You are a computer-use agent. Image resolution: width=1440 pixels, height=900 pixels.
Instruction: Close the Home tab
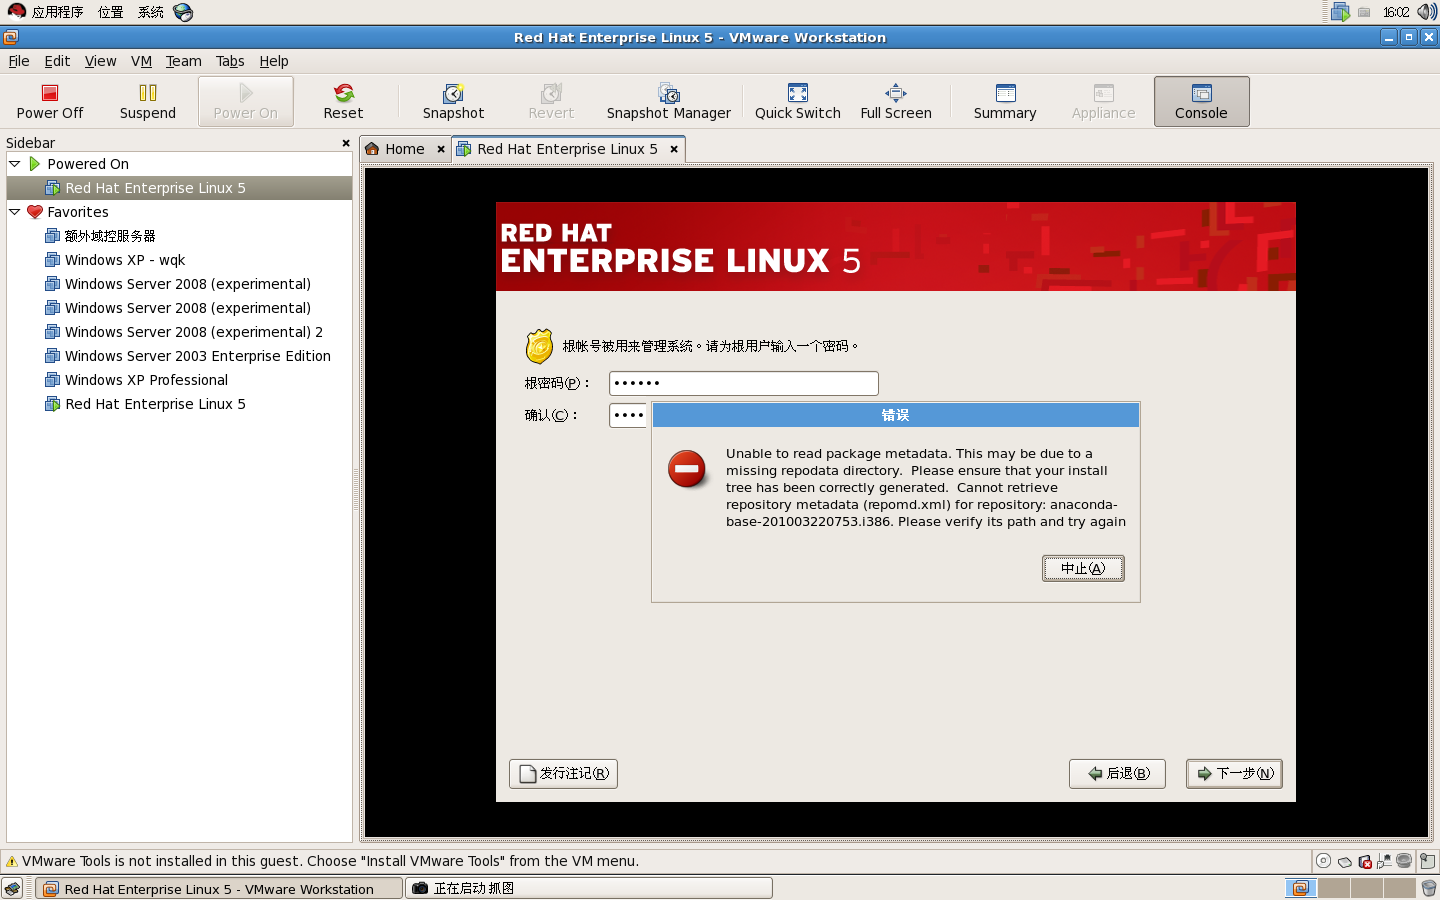click(441, 149)
